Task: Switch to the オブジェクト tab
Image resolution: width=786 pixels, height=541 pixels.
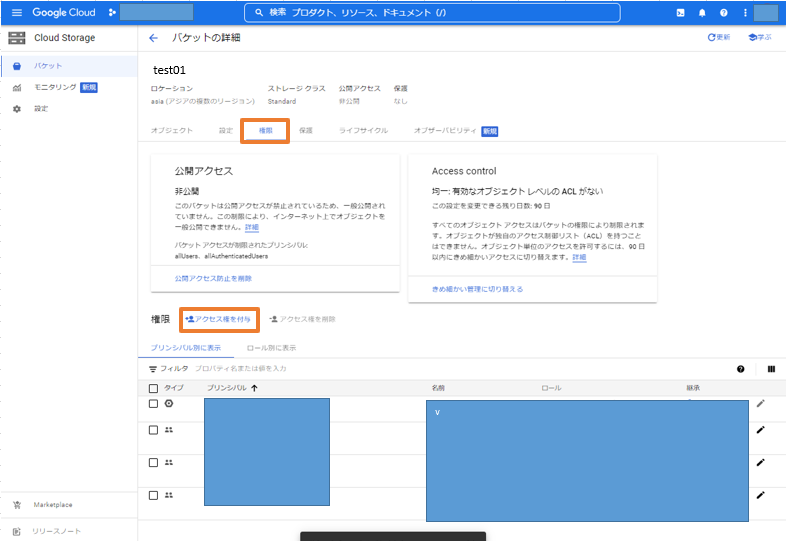Action: coord(171,130)
